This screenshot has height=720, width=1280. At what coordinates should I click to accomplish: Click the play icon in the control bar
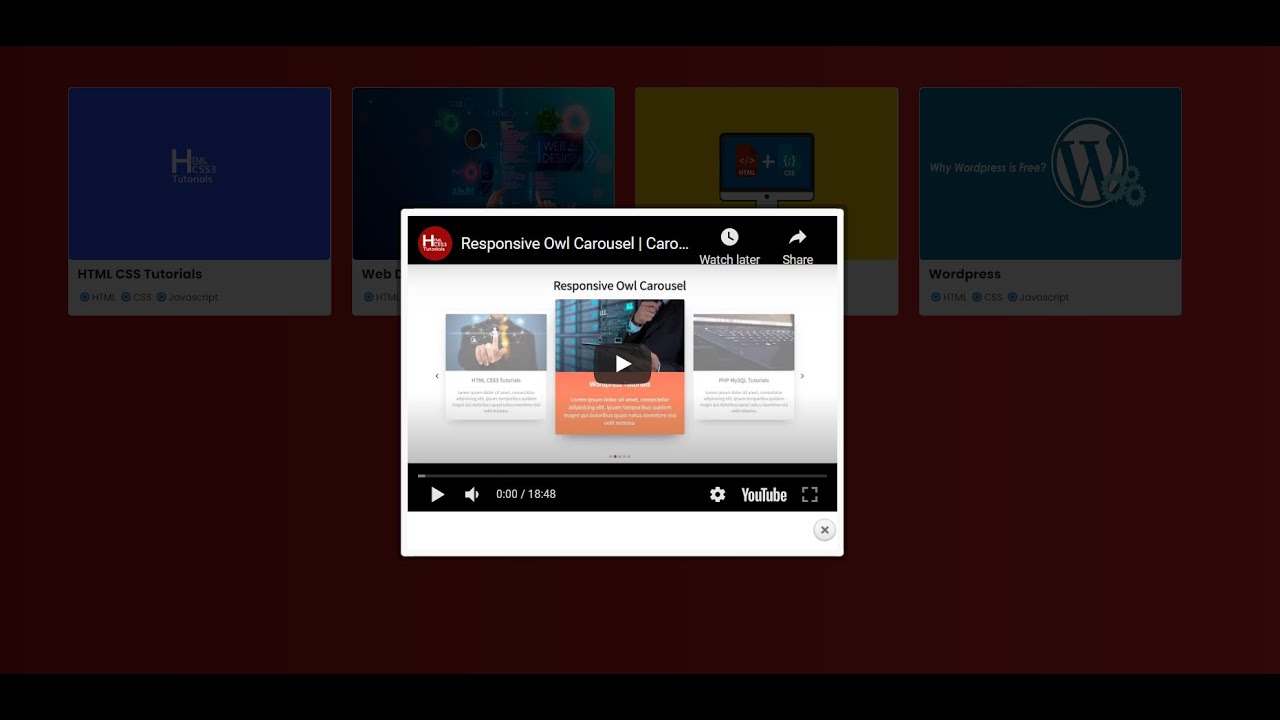click(x=437, y=494)
